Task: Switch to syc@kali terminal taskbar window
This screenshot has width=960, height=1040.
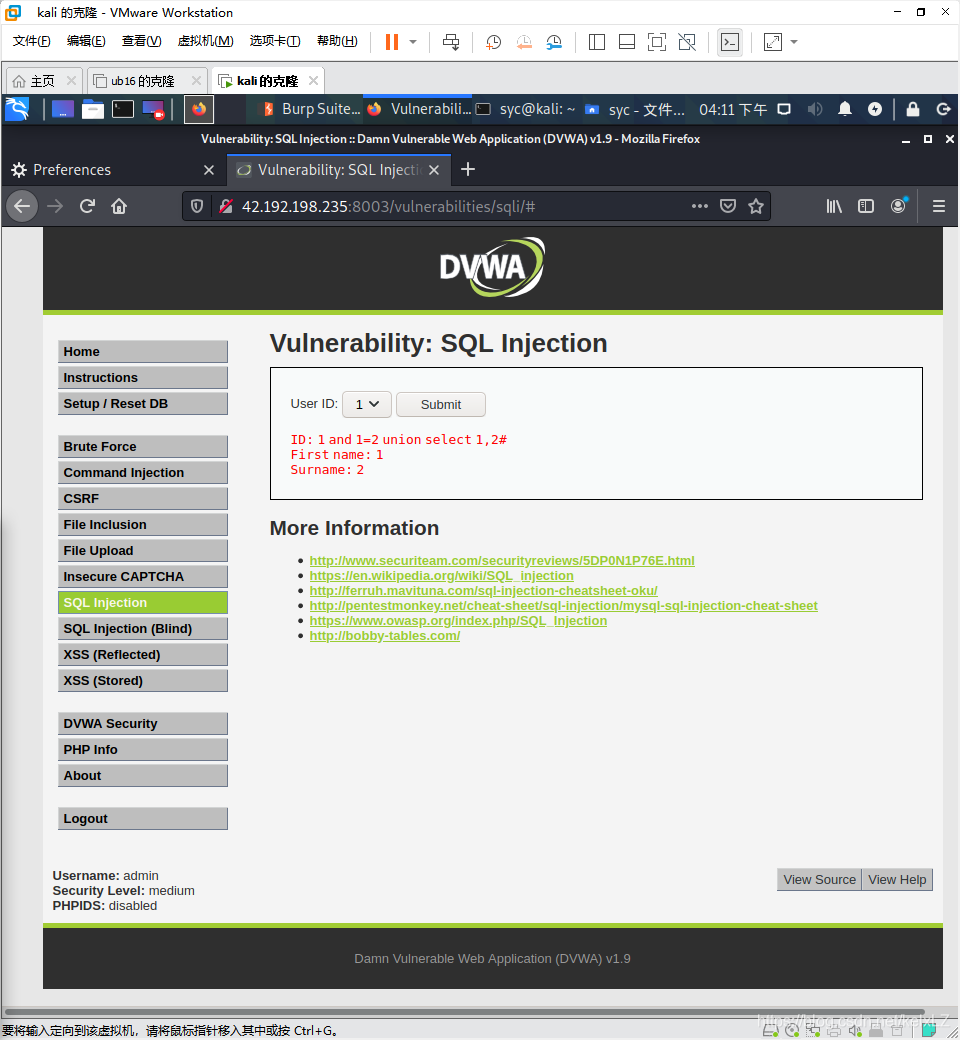Action: tap(526, 109)
